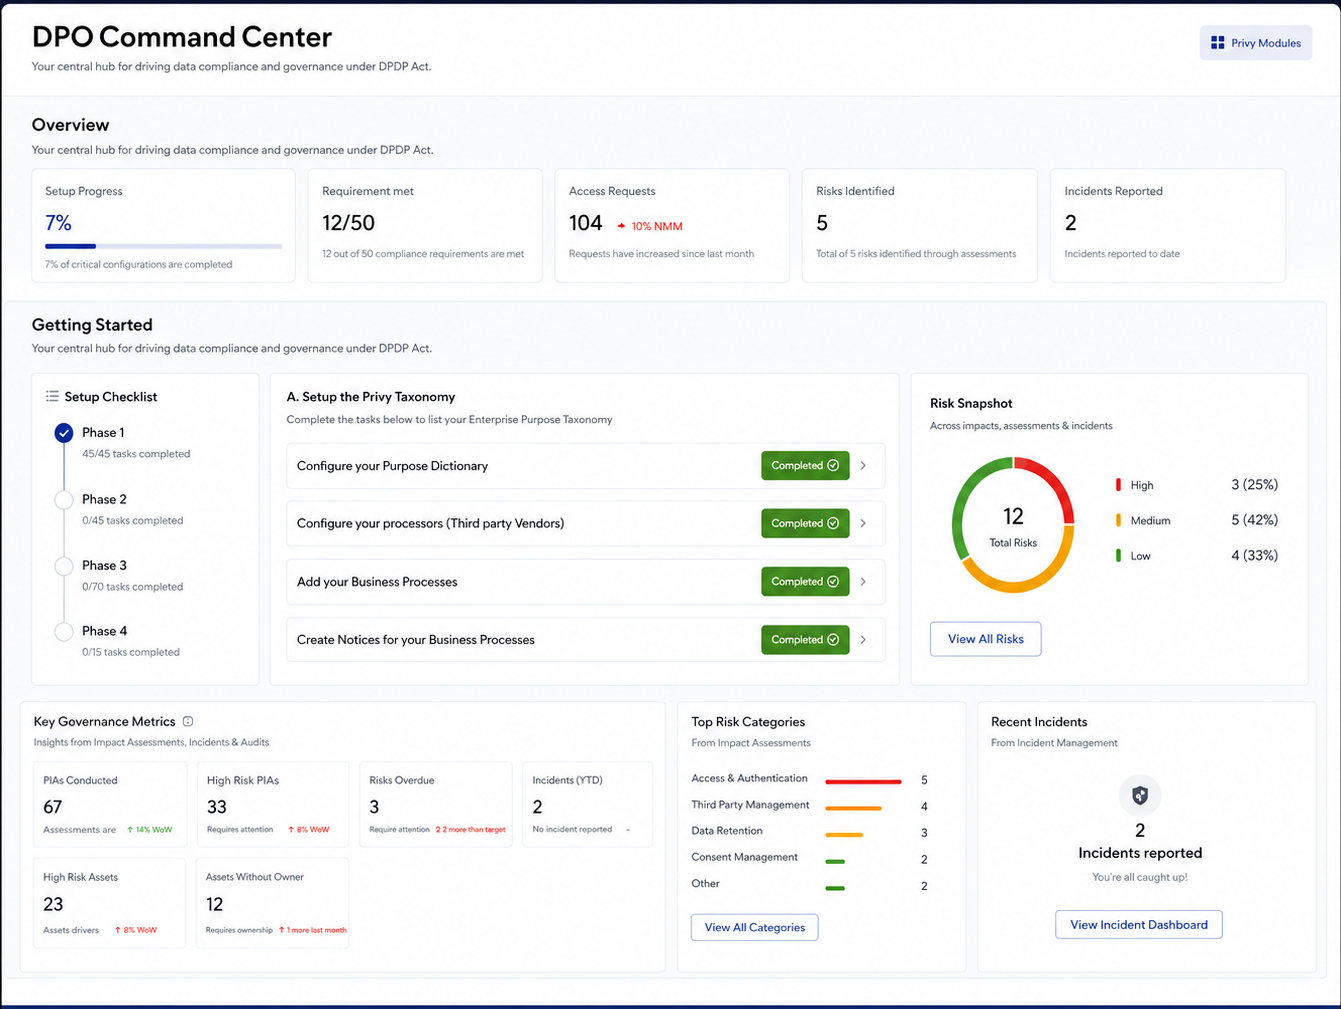Screen dimensions: 1341x1009
Task: Select the Phase 3 step circle
Action: (x=64, y=565)
